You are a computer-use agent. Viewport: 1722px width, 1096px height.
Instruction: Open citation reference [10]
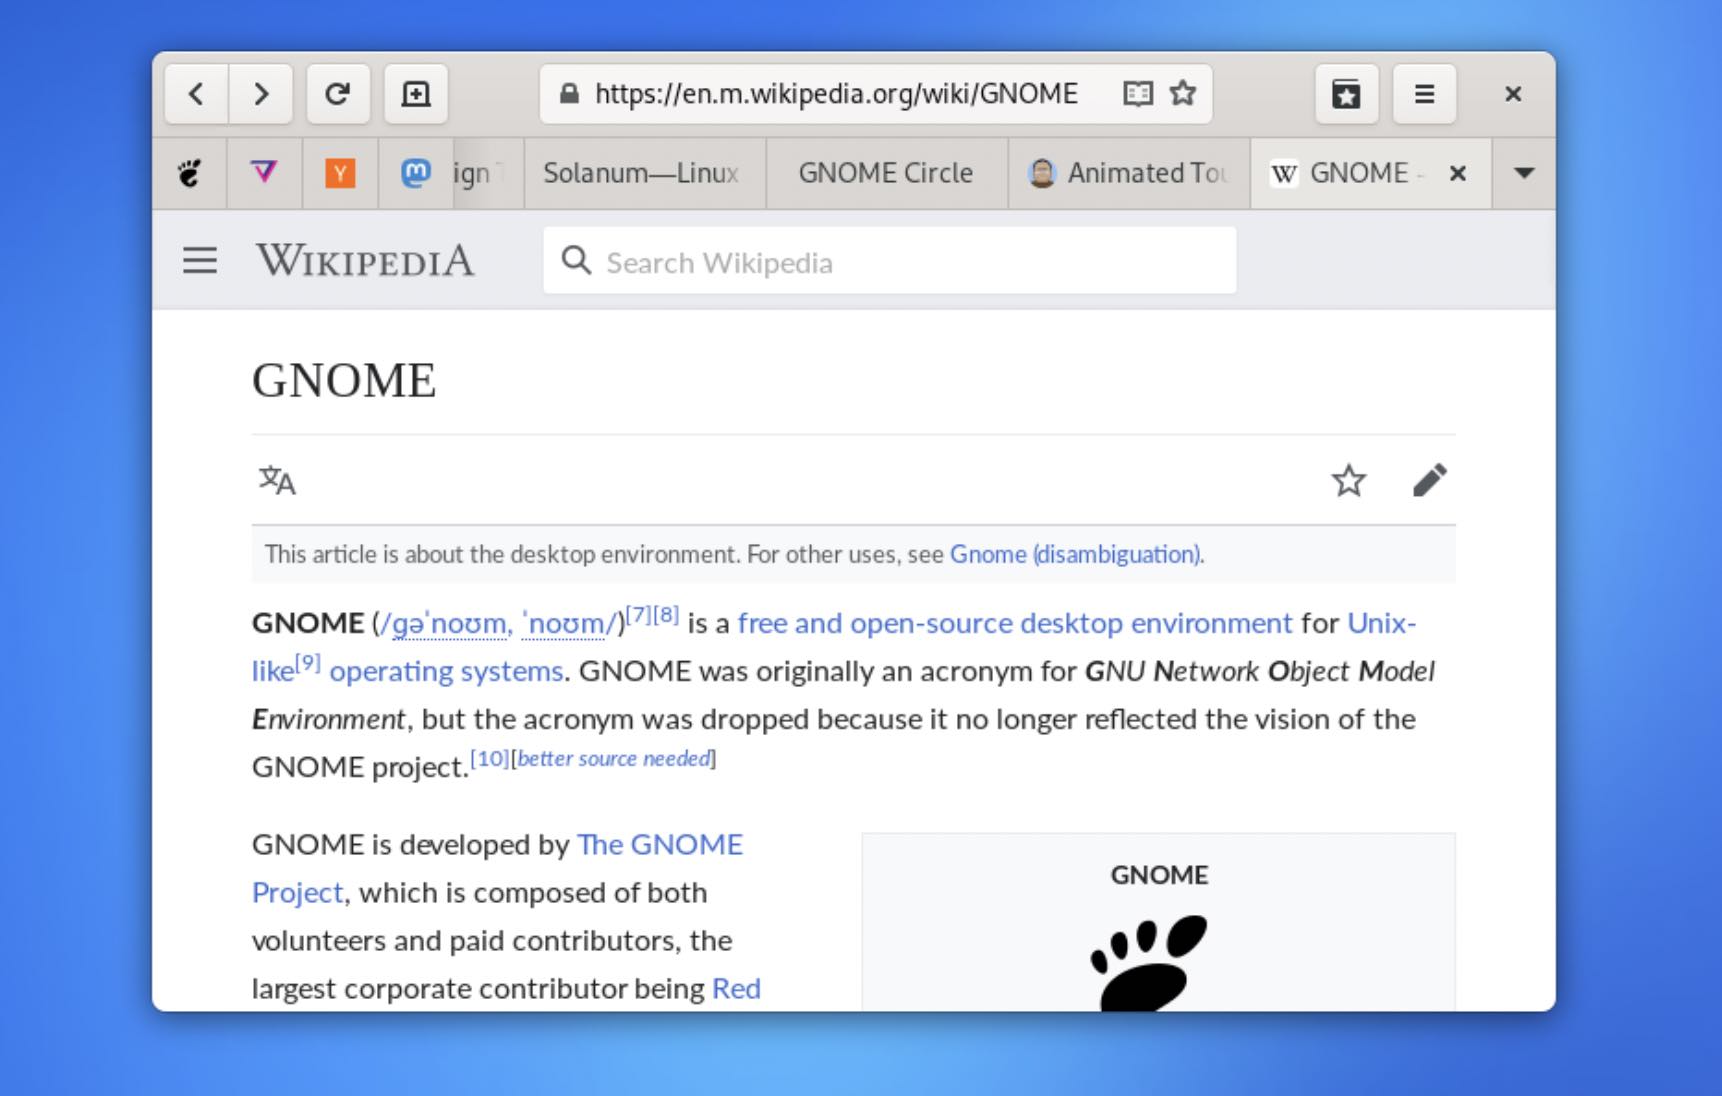(x=490, y=758)
